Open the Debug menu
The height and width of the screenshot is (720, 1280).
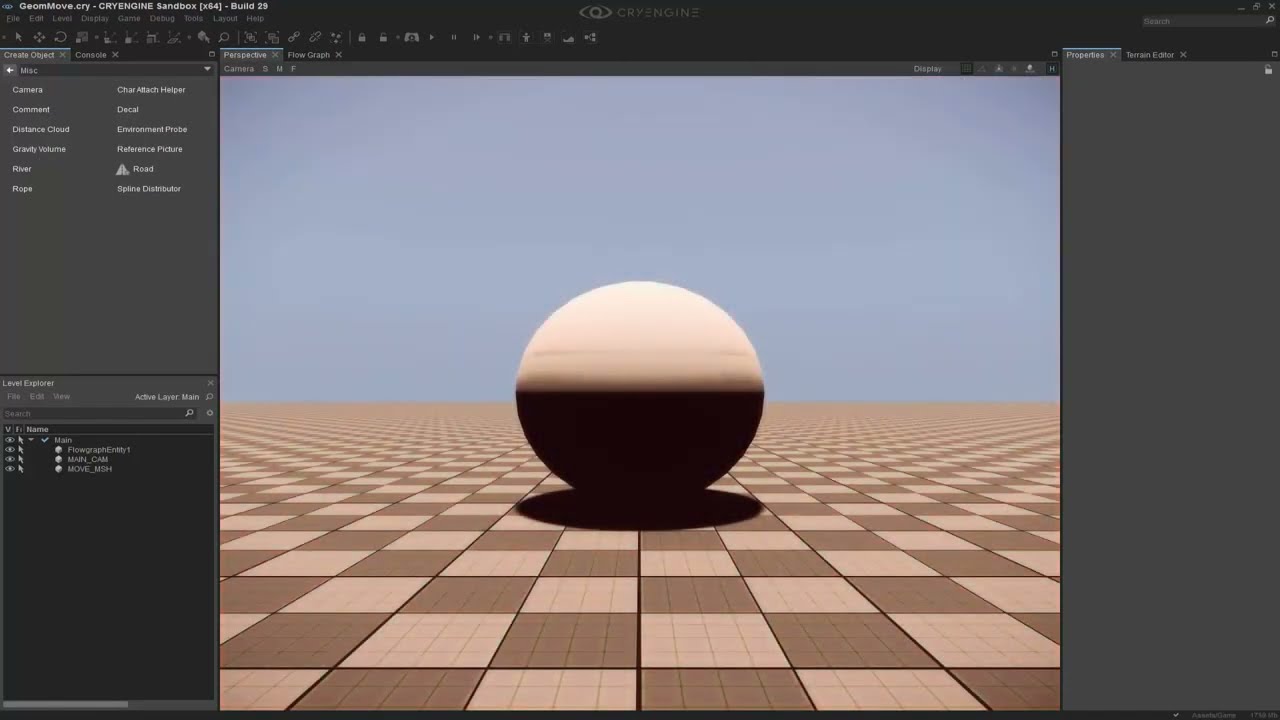click(x=162, y=19)
